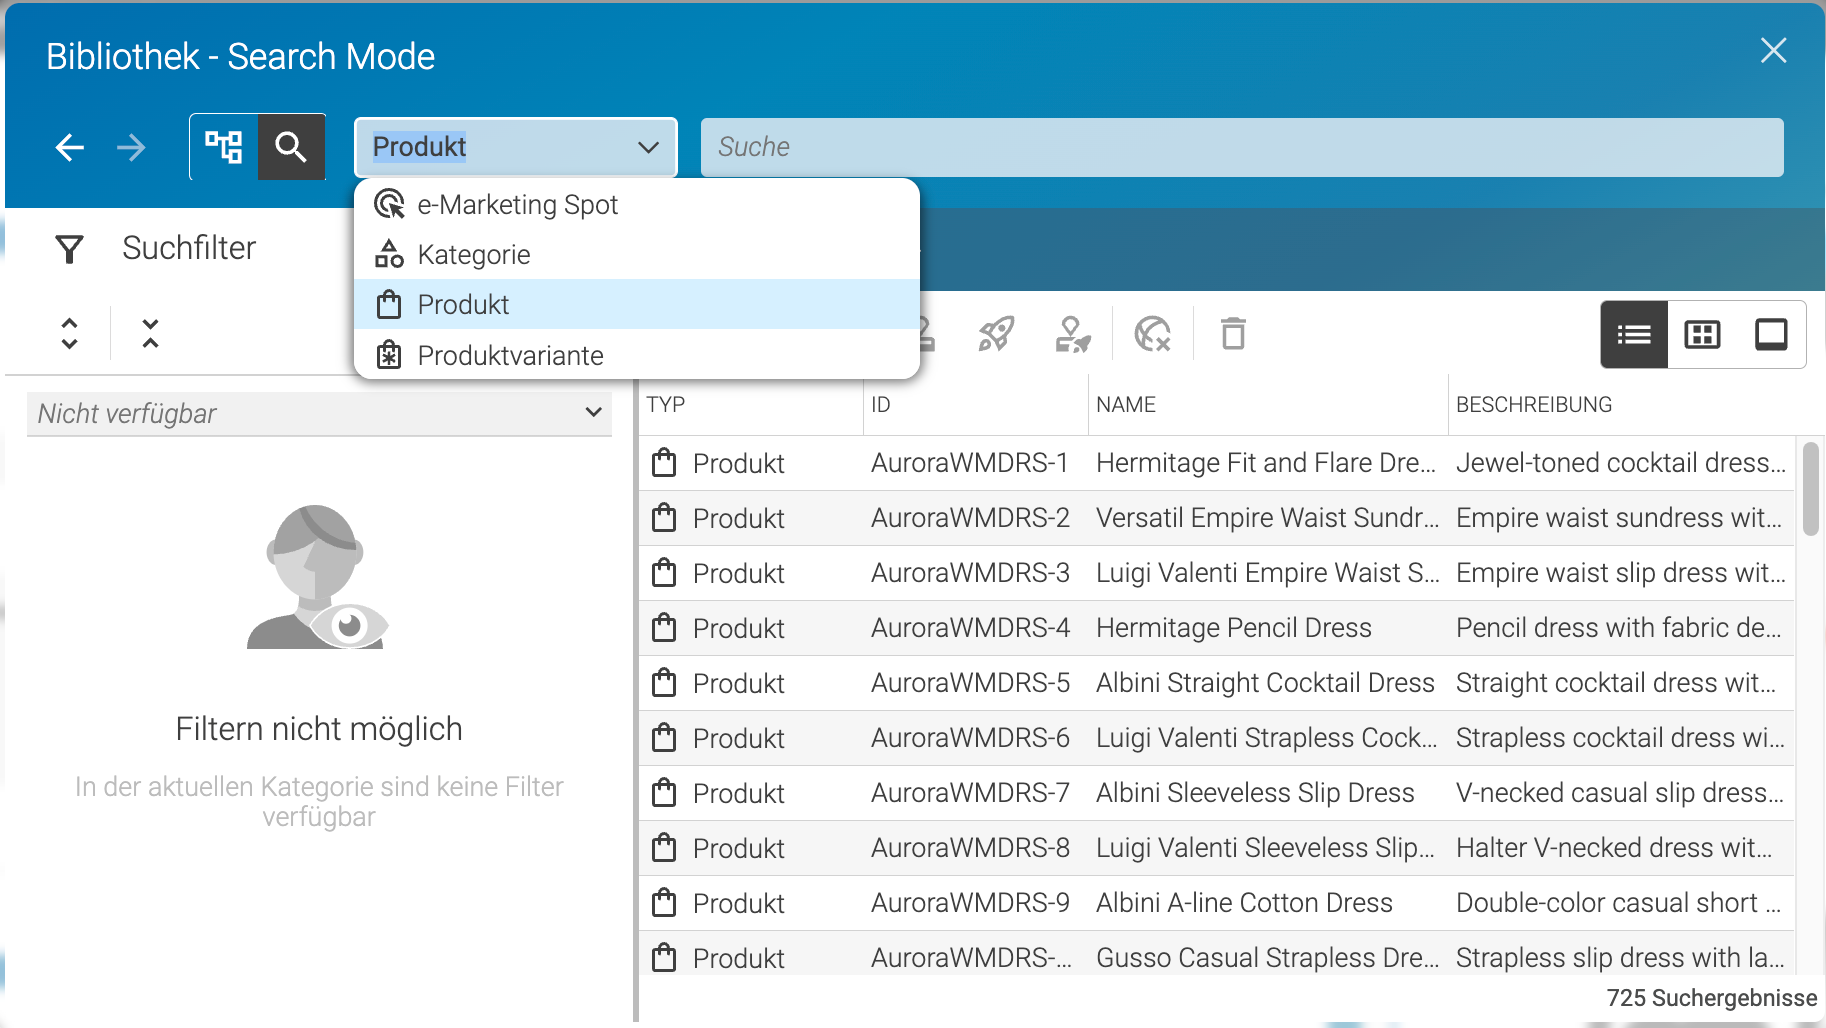Click the approve and publish person icon
The height and width of the screenshot is (1028, 1826).
tap(1073, 334)
